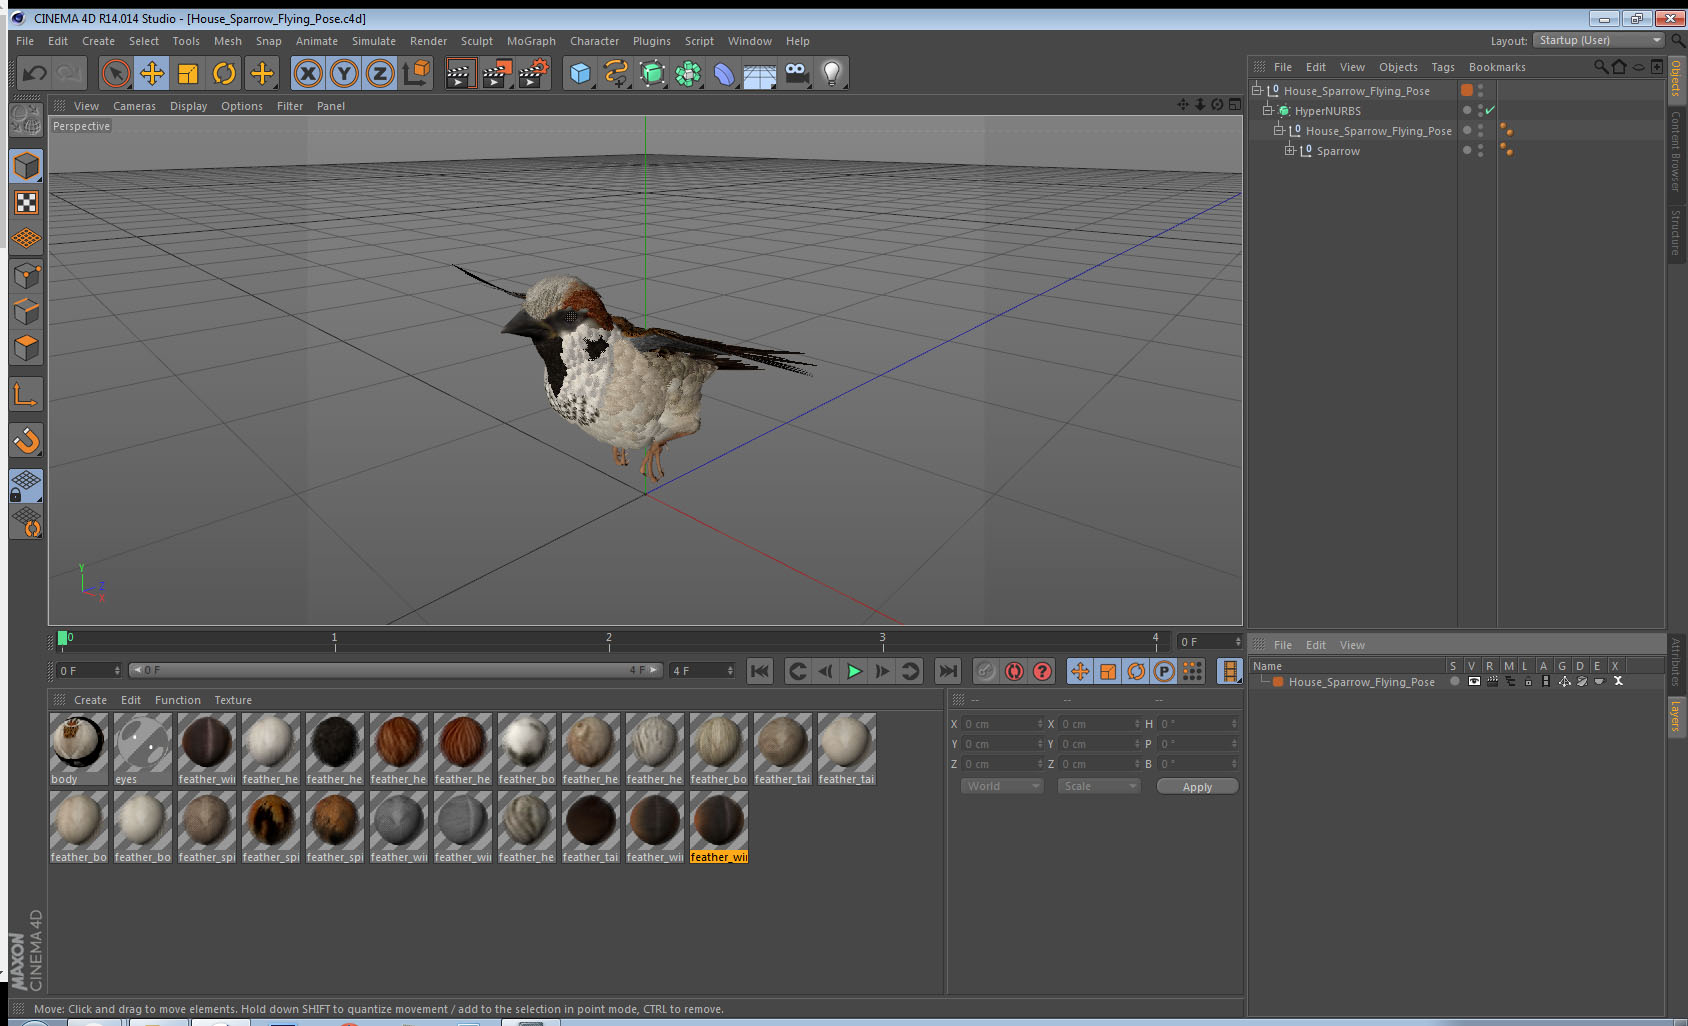
Task: Toggle Z axis lock
Action: pos(380,73)
